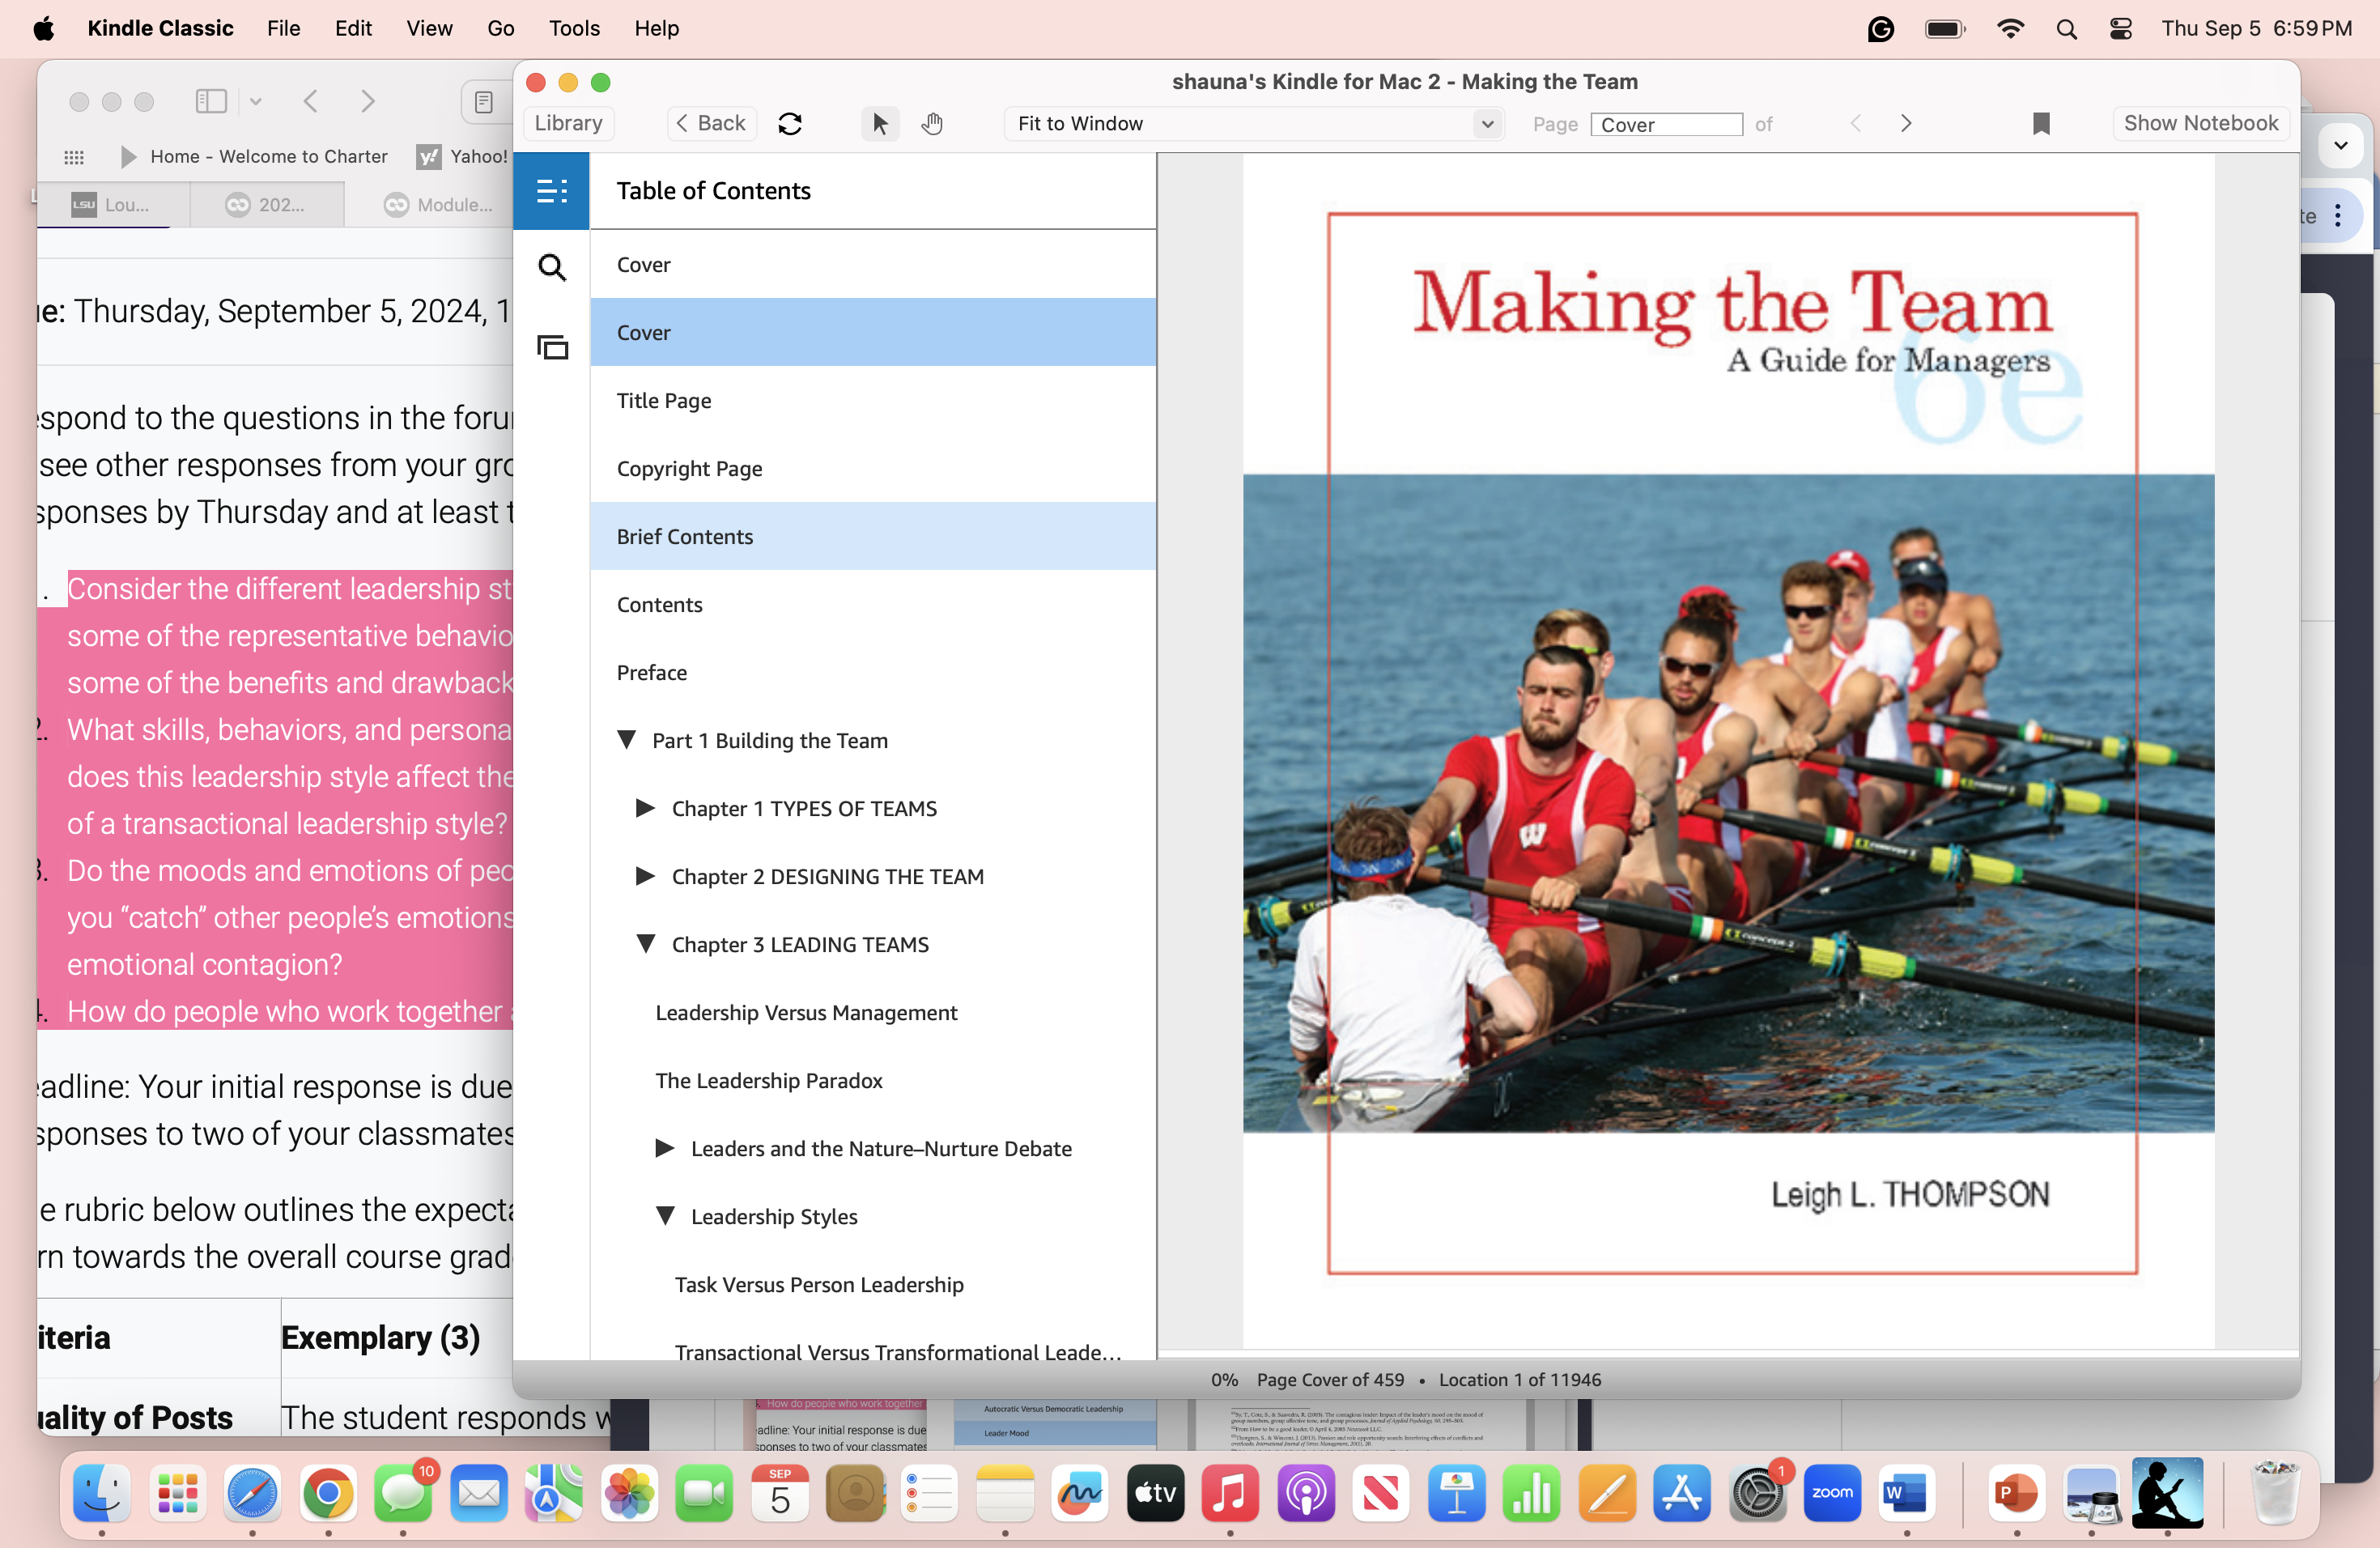Bookmark this page with the bookmark icon
The width and height of the screenshot is (2380, 1548).
[x=2041, y=123]
